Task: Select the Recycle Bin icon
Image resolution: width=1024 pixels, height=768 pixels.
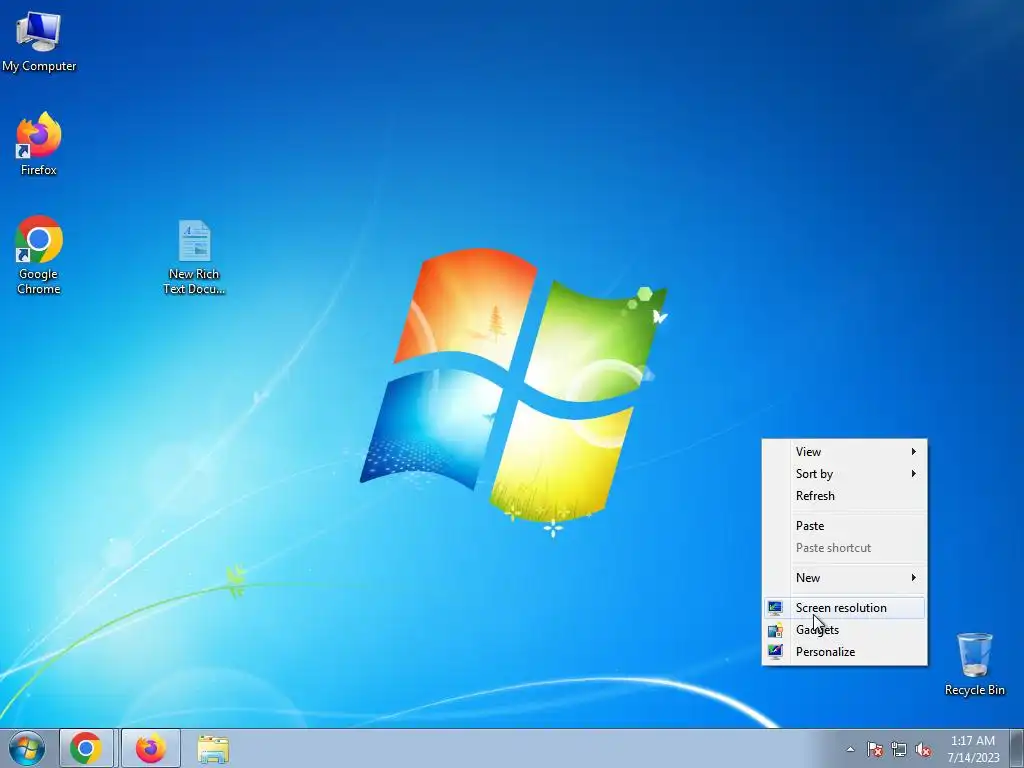Action: 974,664
